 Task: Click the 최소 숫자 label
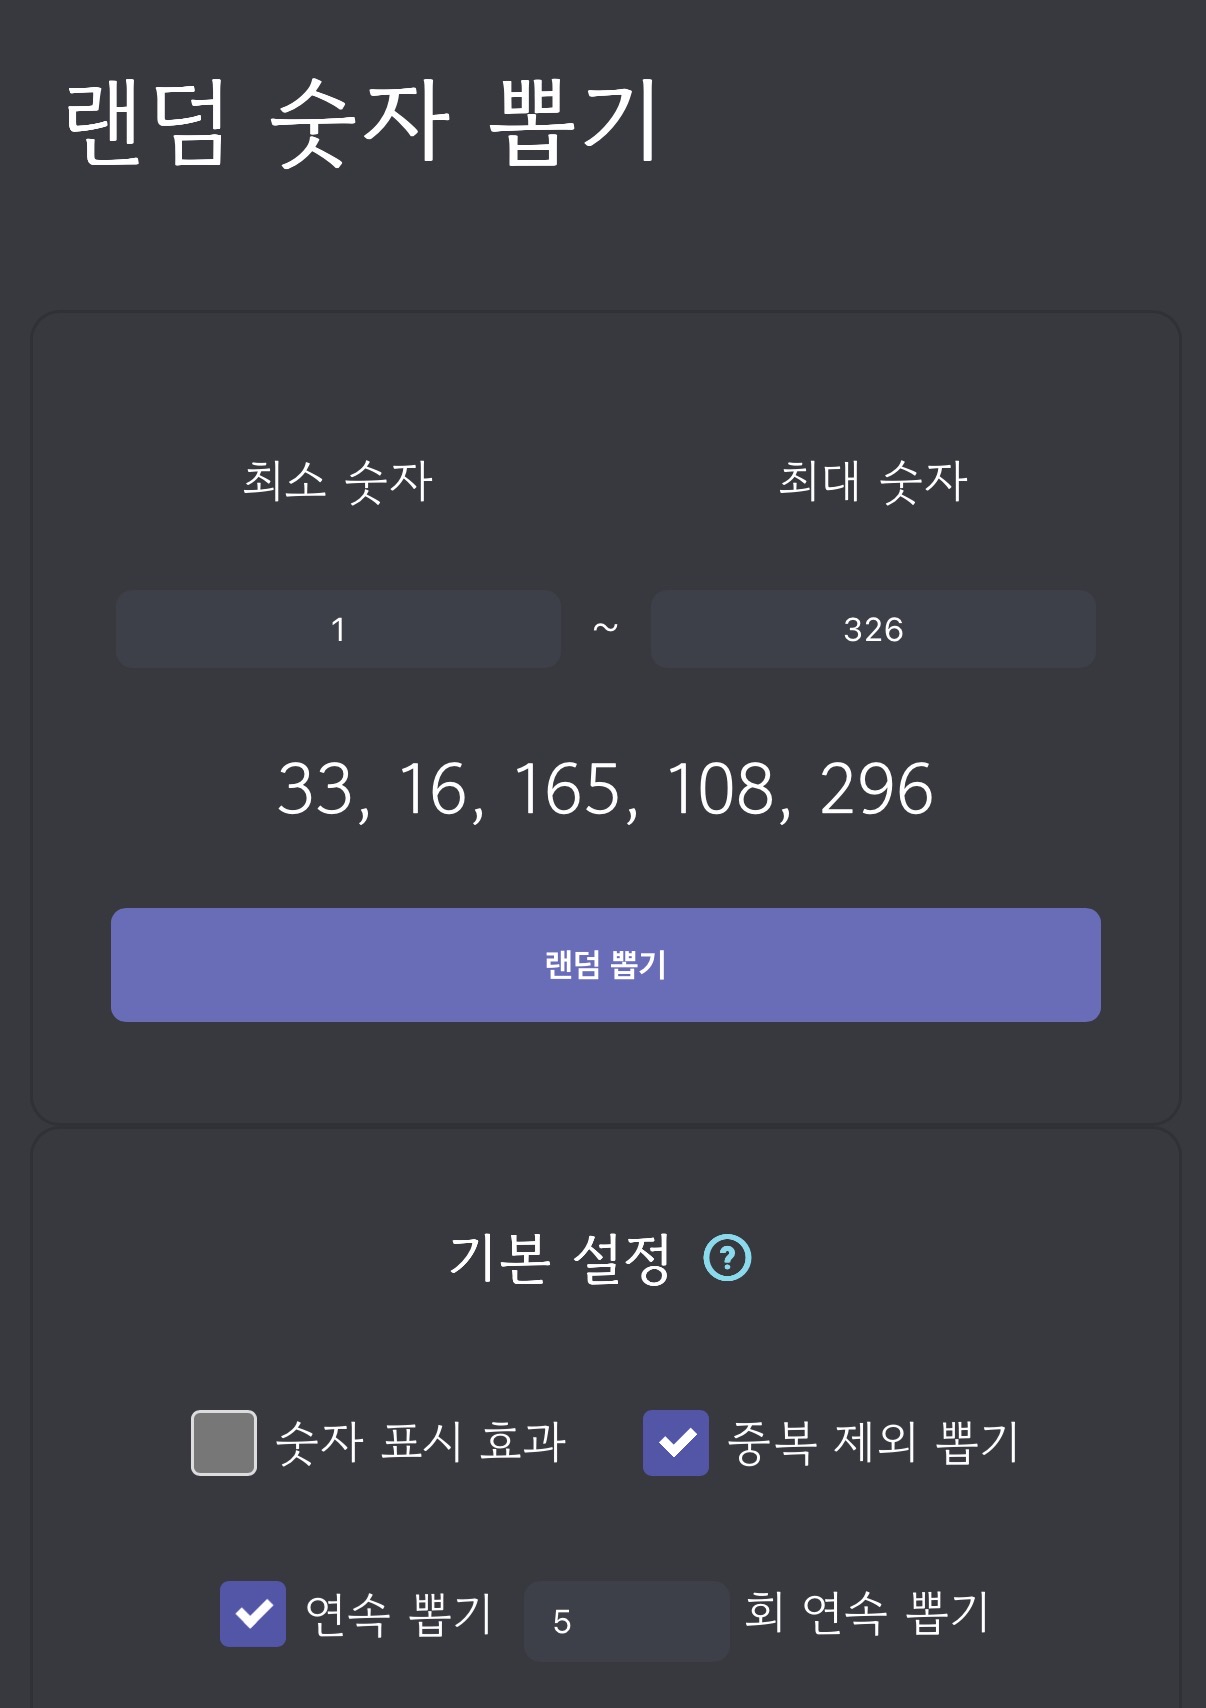click(x=338, y=481)
